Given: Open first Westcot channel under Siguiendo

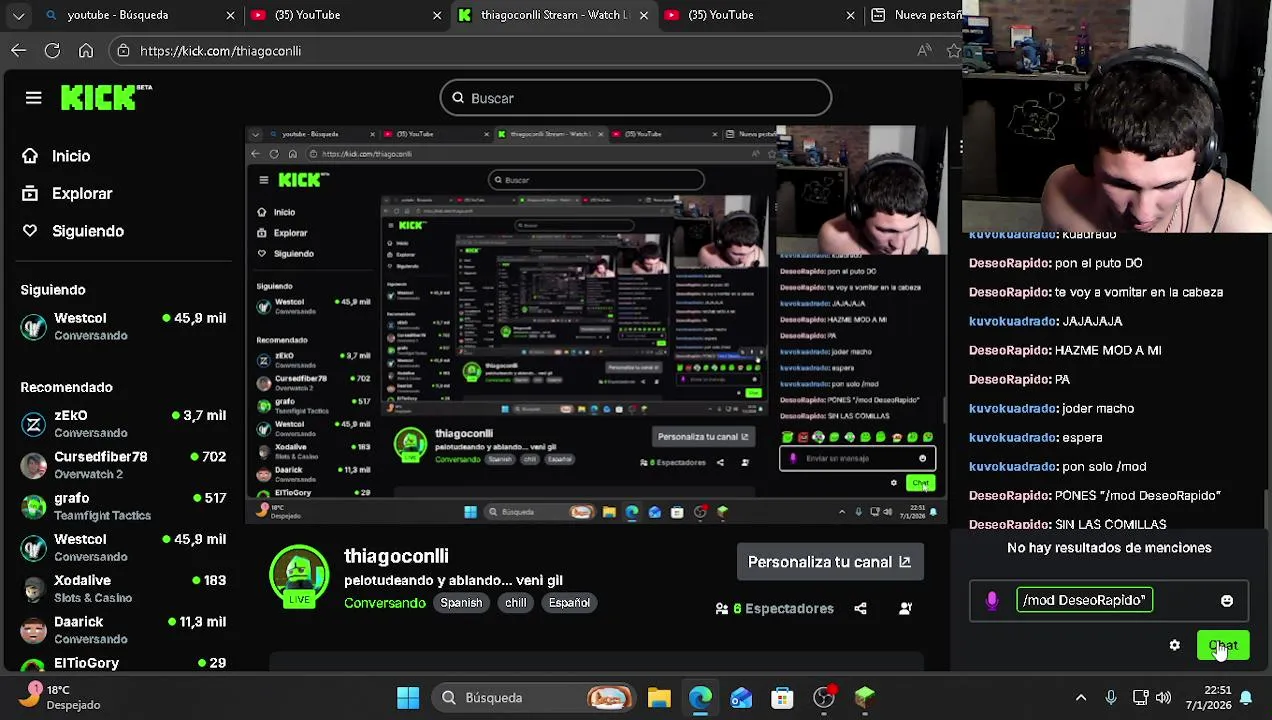Looking at the screenshot, I should (x=124, y=326).
